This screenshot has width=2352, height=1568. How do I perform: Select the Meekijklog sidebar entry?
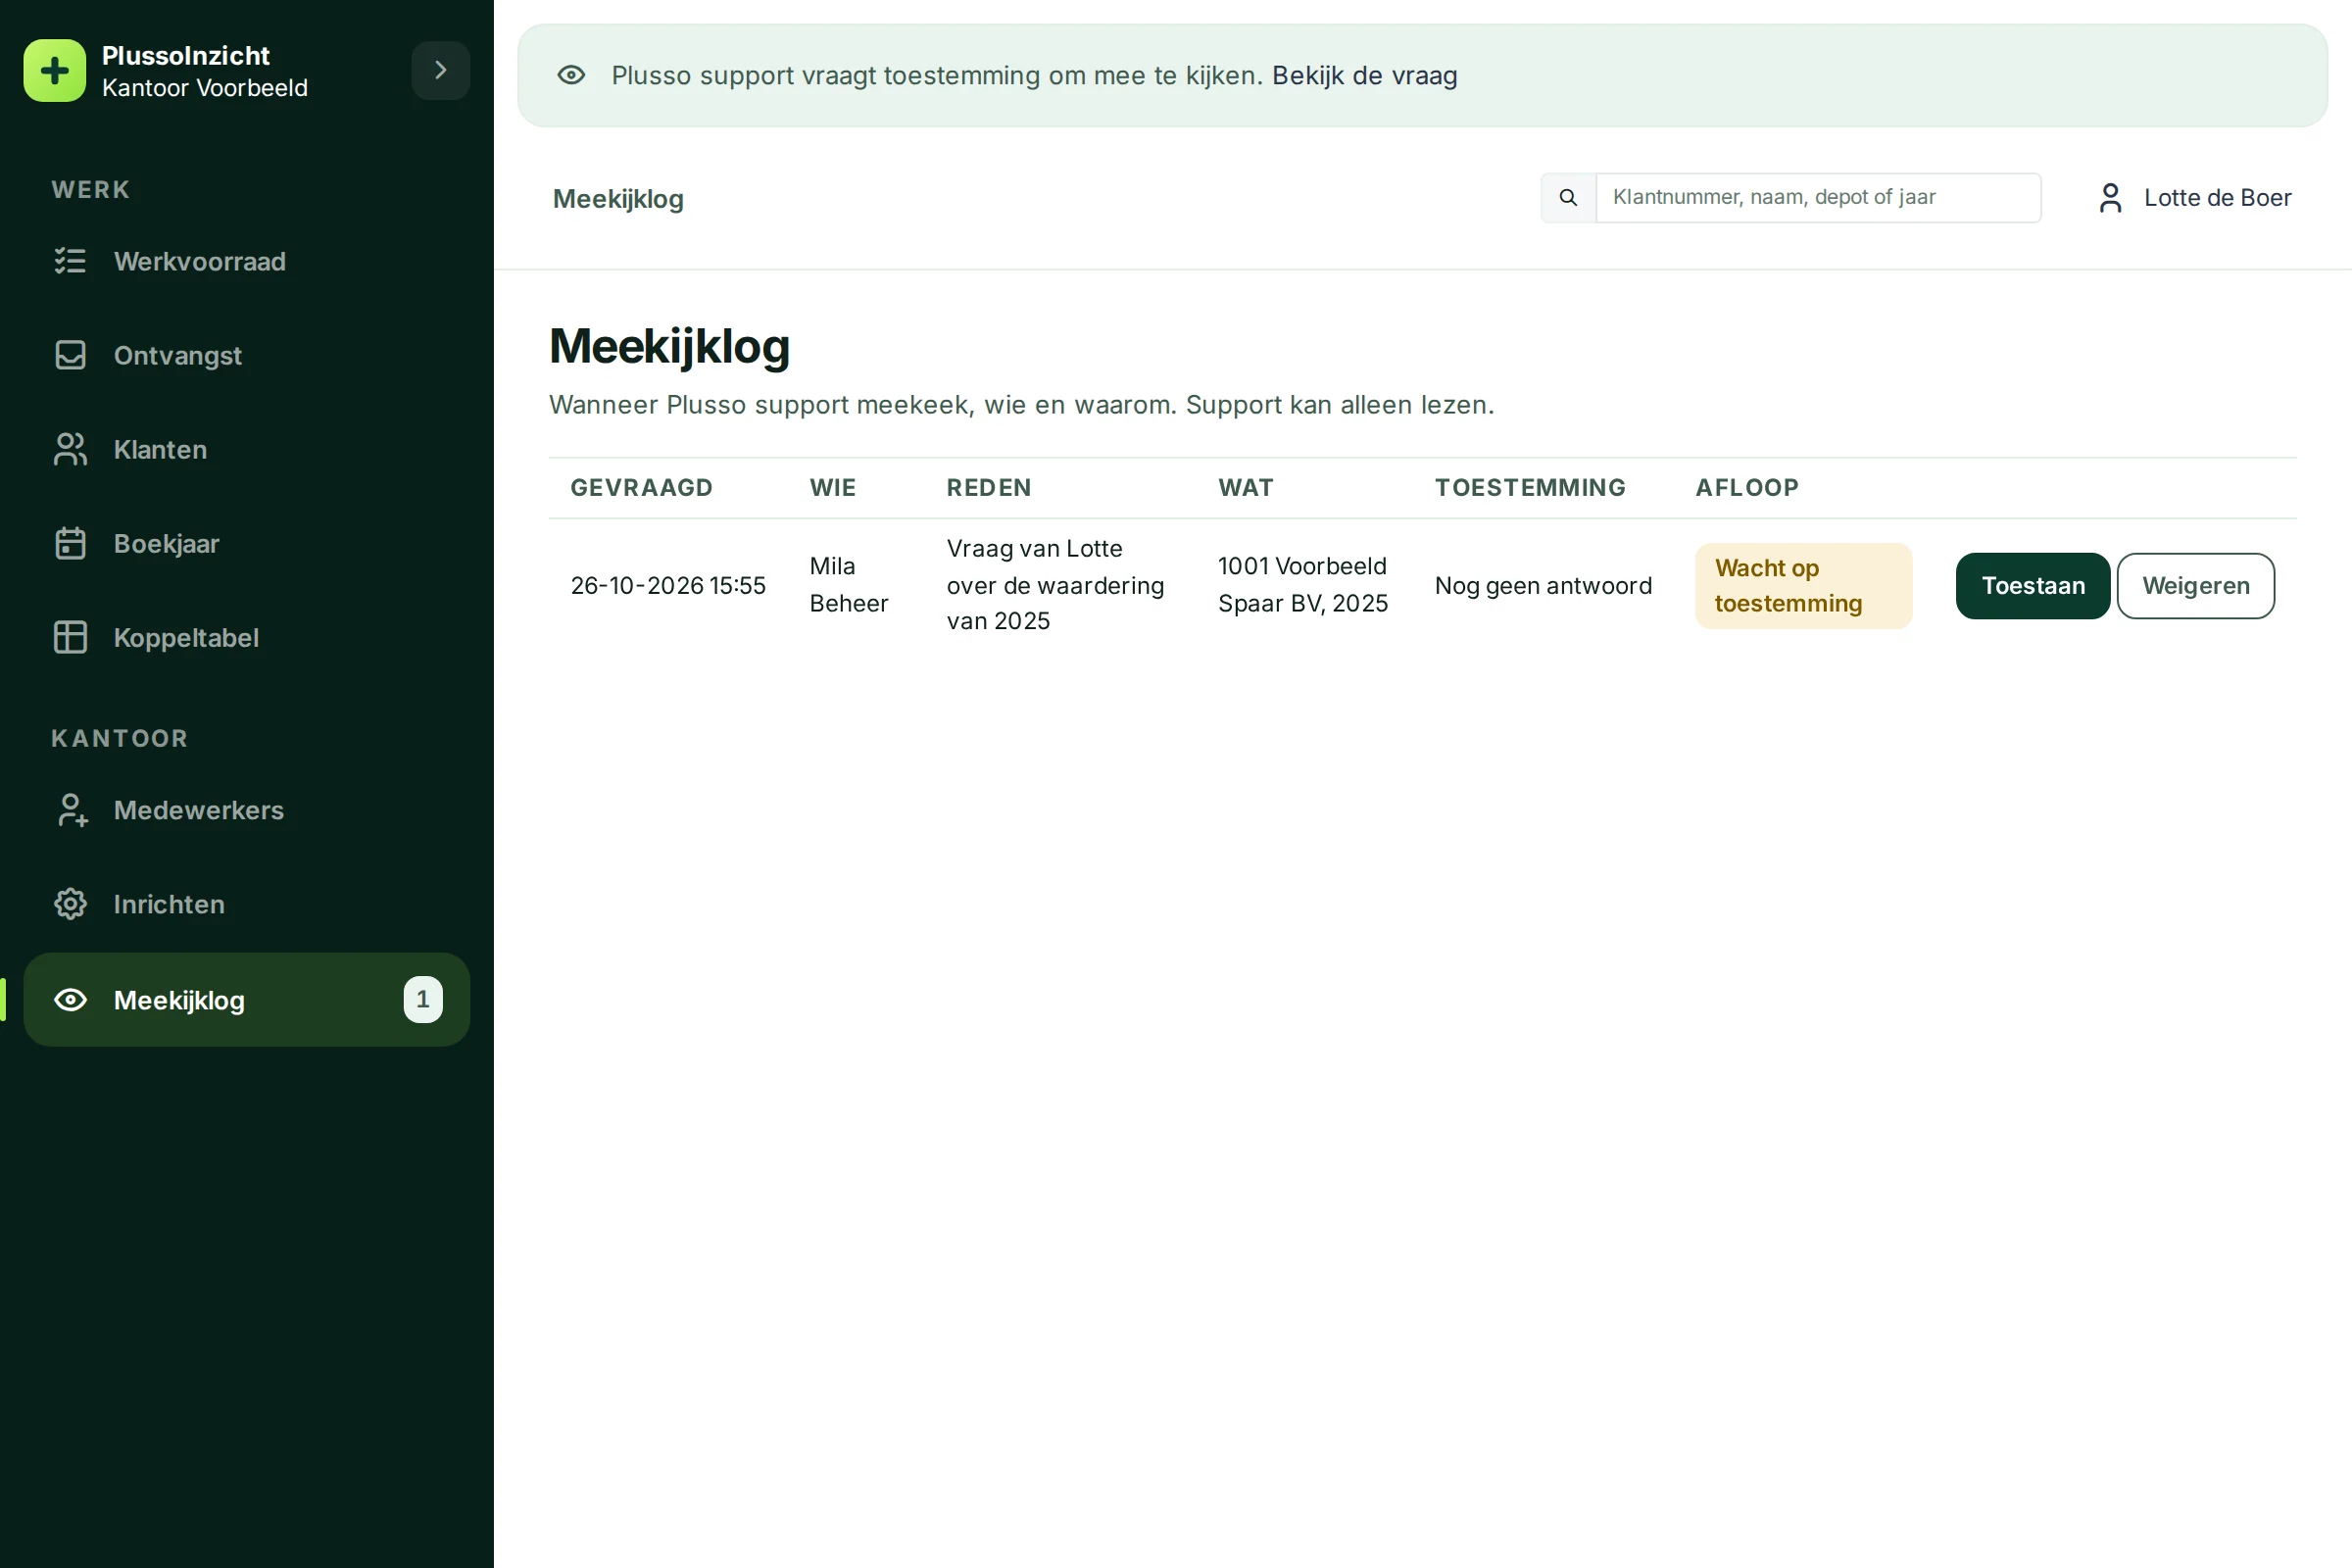click(x=247, y=1000)
